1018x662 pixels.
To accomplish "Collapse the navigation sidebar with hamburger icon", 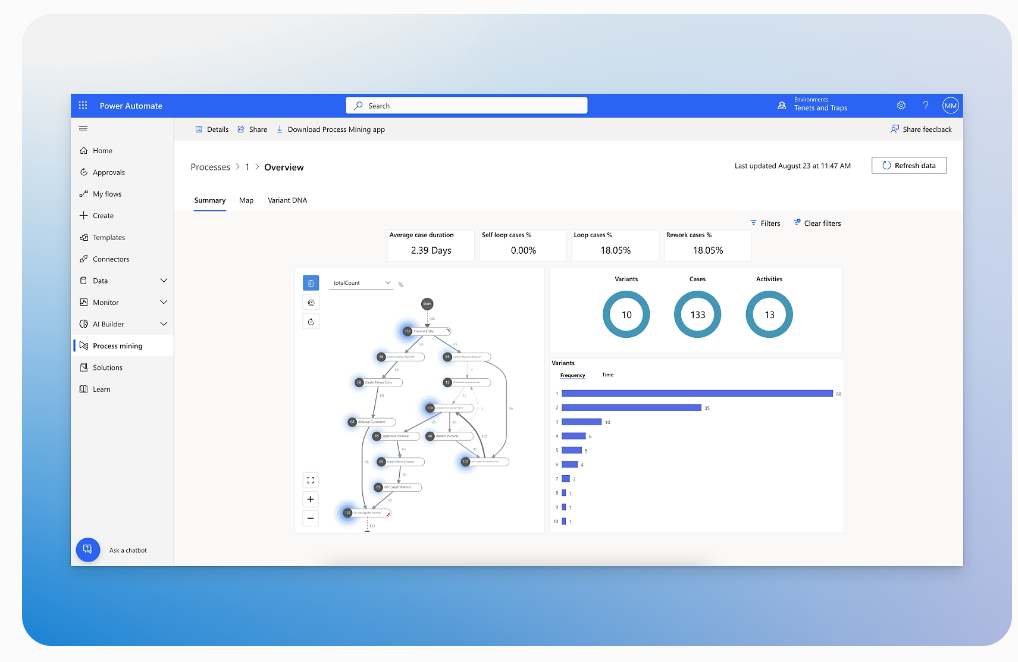I will [84, 128].
